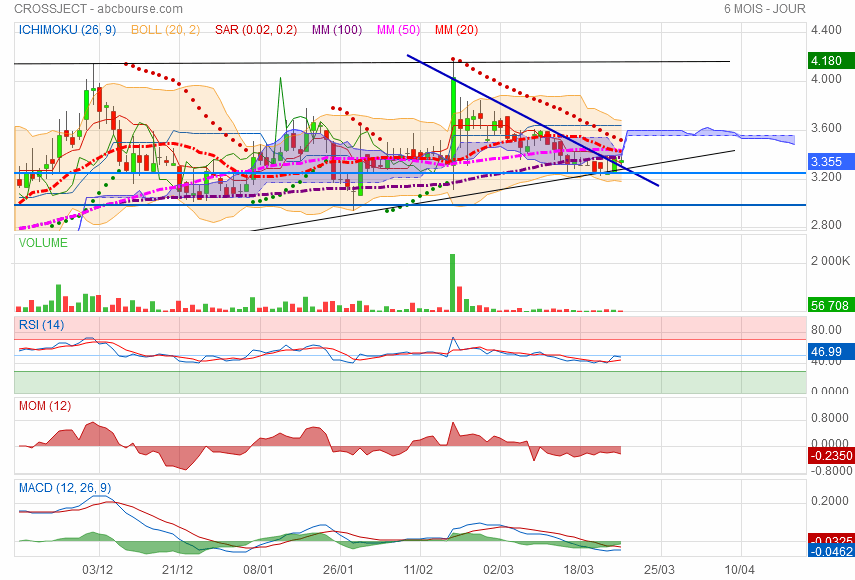Click the red -0.2350 momentum value tag
Viewport: 855px width, 580px height.
coord(831,455)
